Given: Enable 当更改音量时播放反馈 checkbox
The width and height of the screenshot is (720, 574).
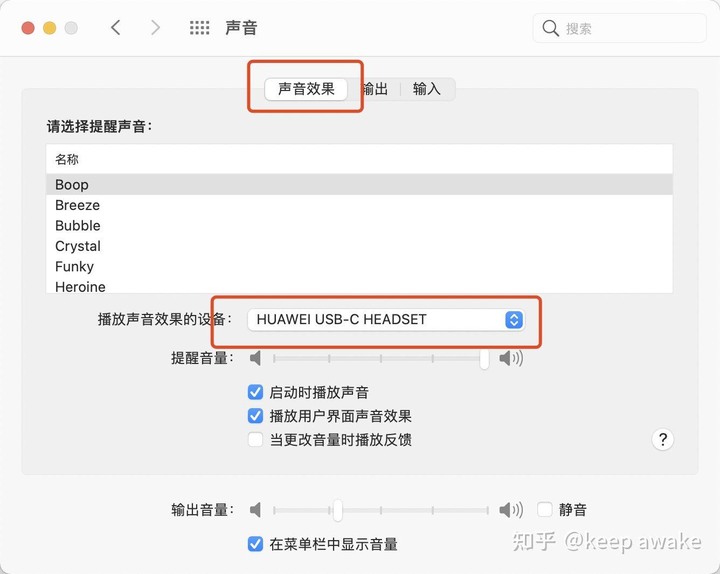Looking at the screenshot, I should 255,440.
